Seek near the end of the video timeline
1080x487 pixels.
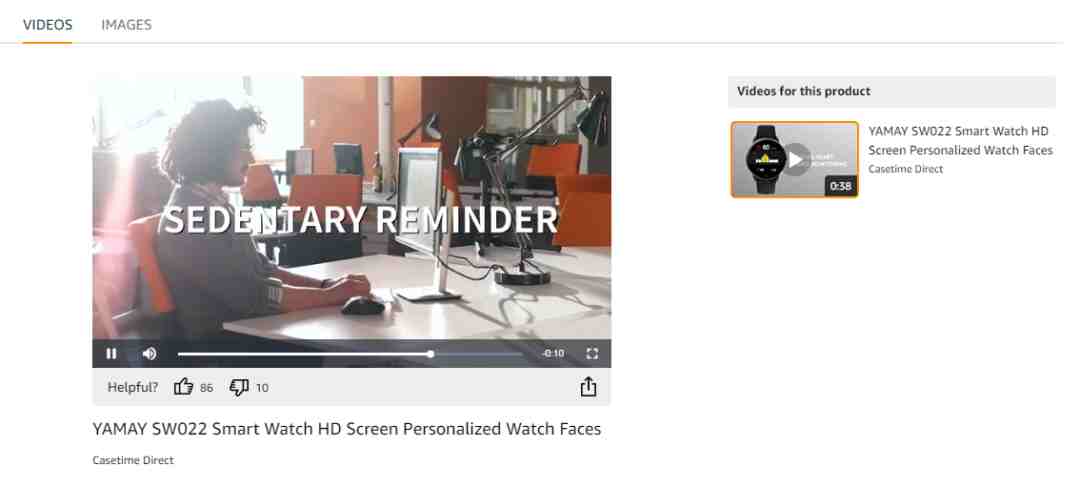click(x=513, y=354)
